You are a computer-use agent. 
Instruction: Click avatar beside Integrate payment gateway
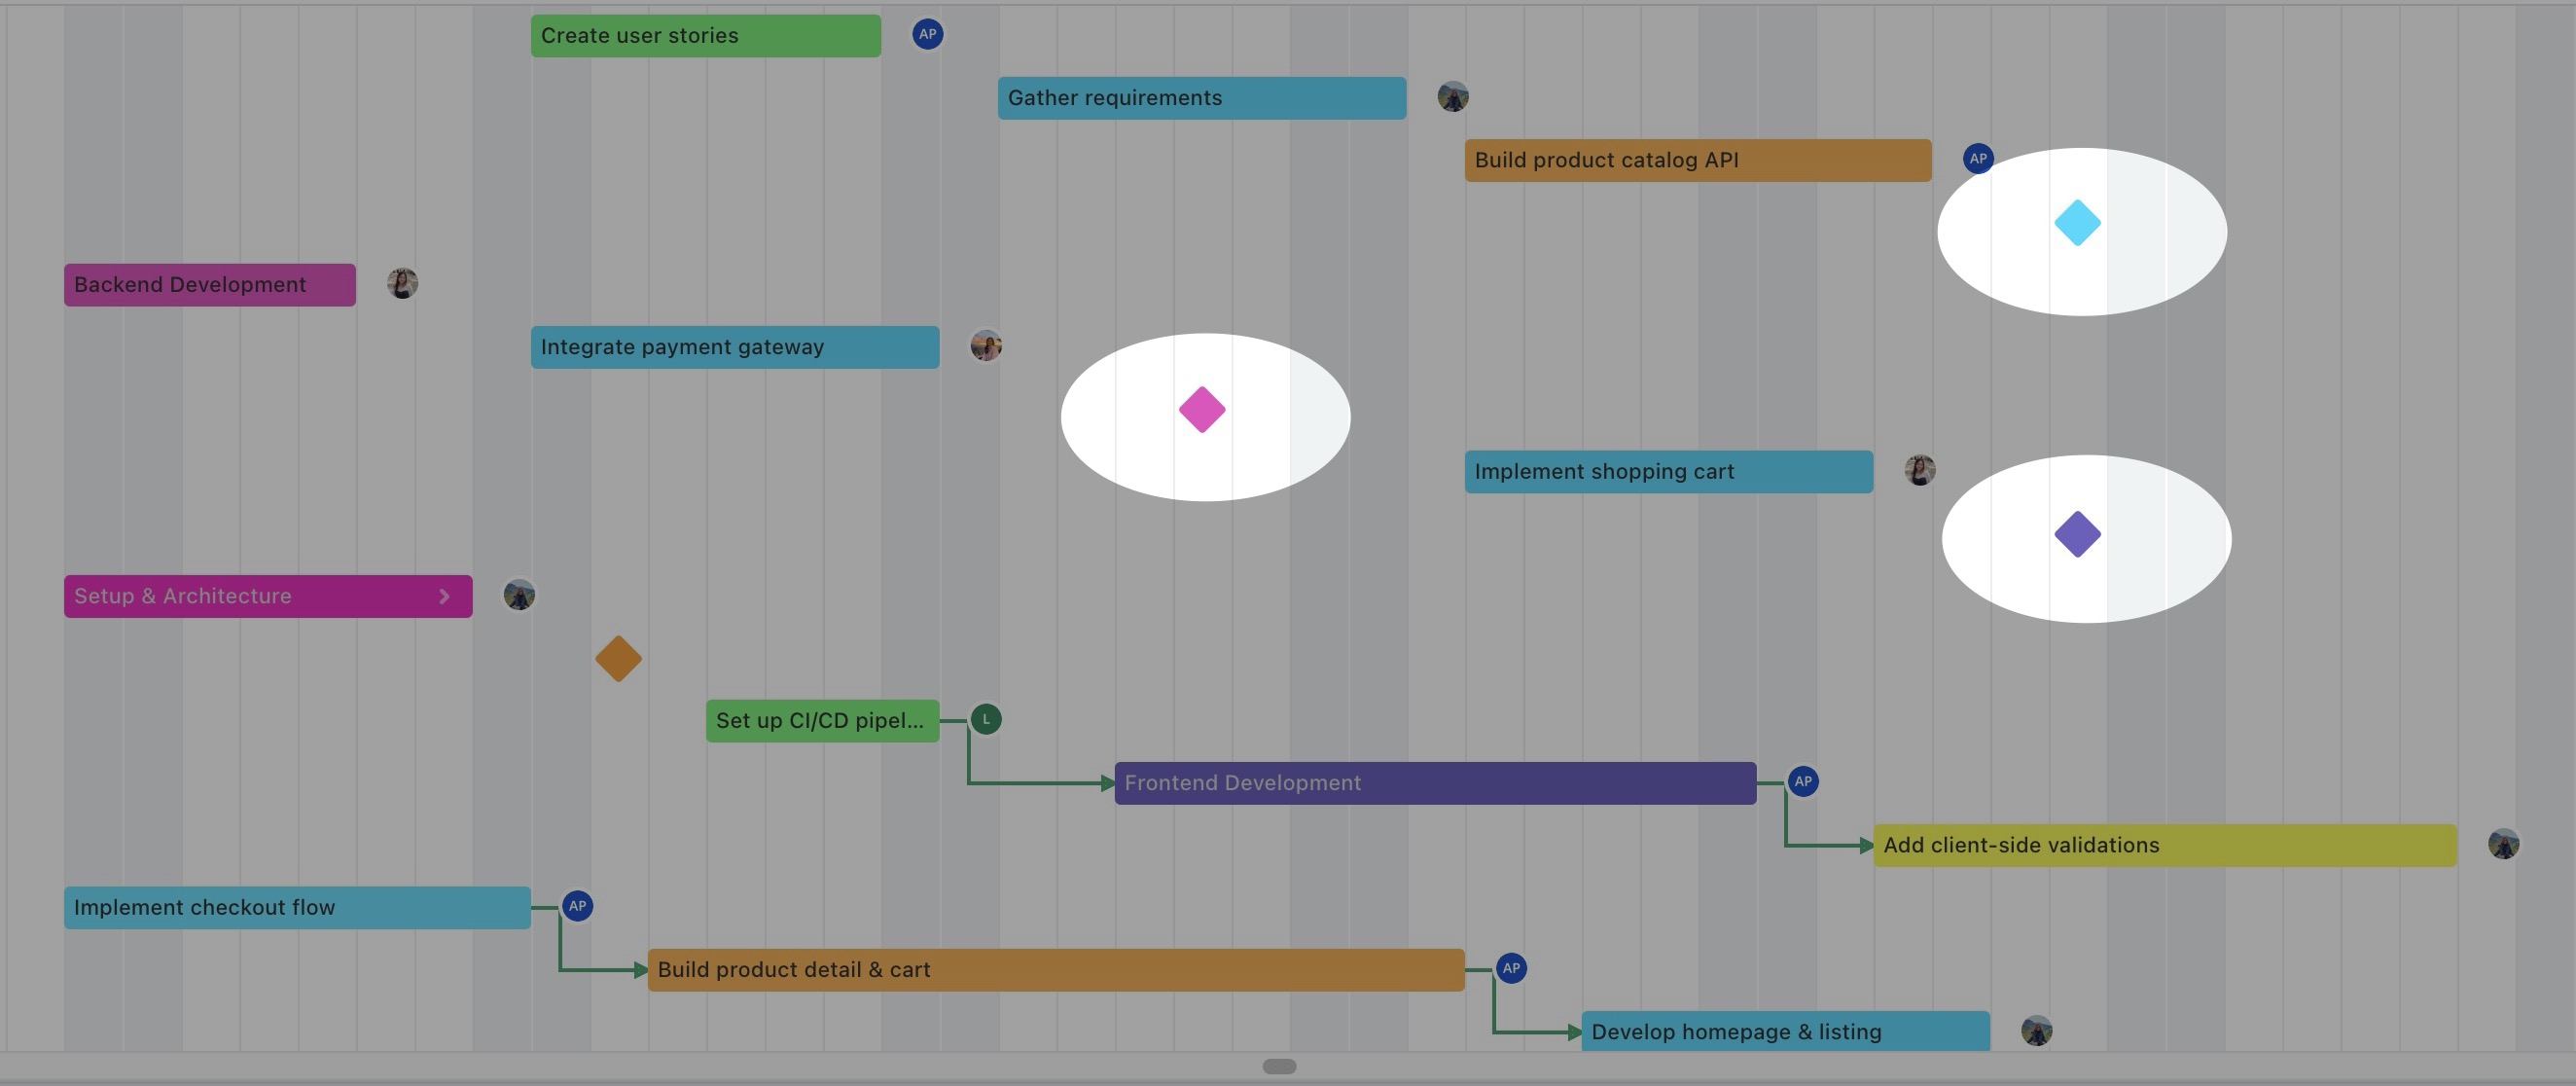pos(985,346)
